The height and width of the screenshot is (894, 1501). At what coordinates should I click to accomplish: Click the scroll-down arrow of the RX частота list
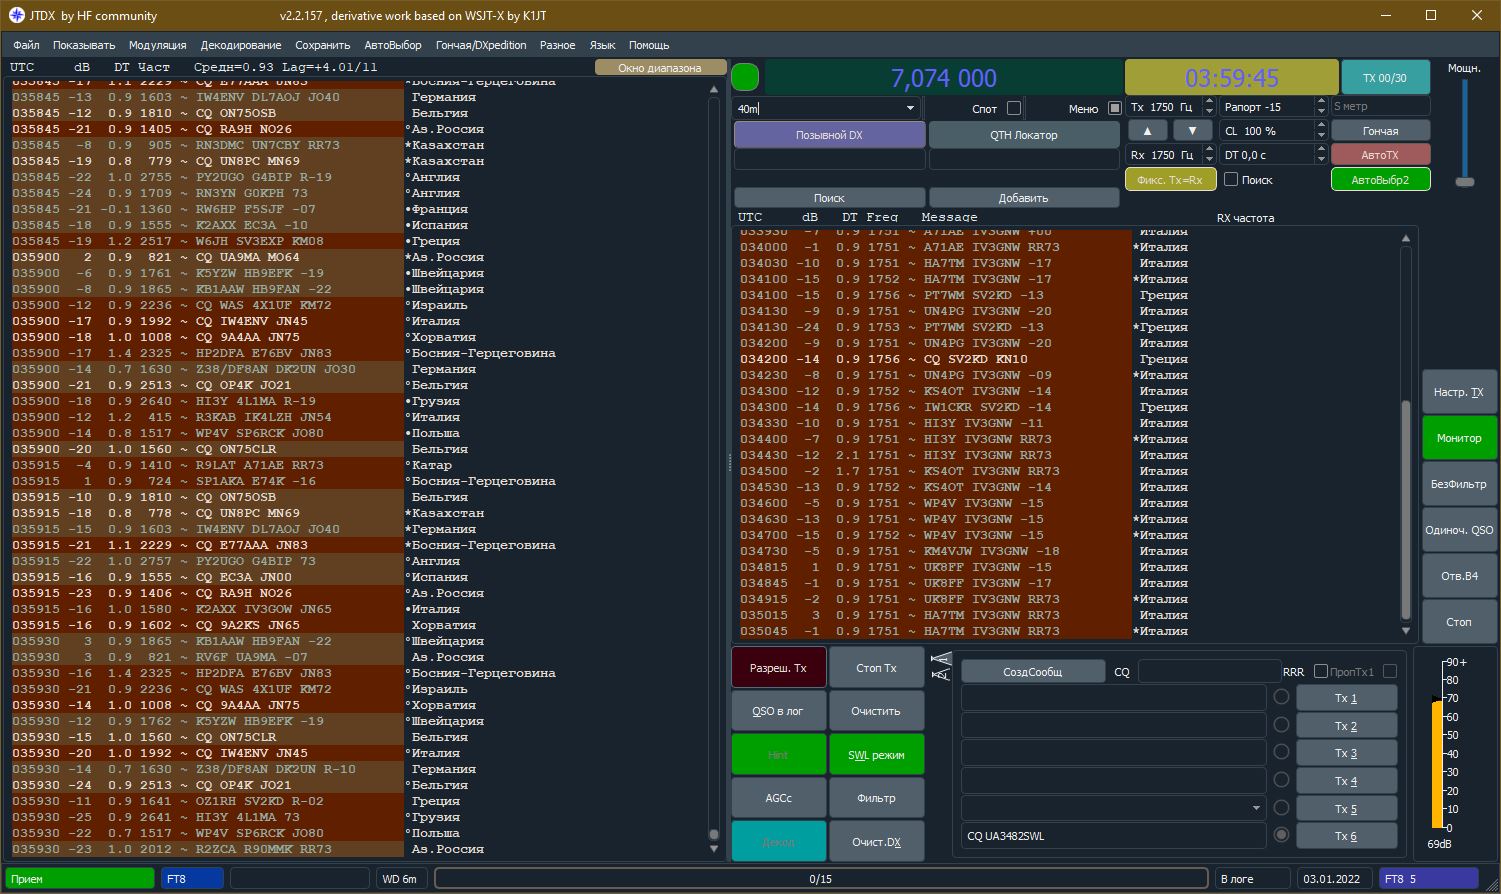[x=1406, y=631]
